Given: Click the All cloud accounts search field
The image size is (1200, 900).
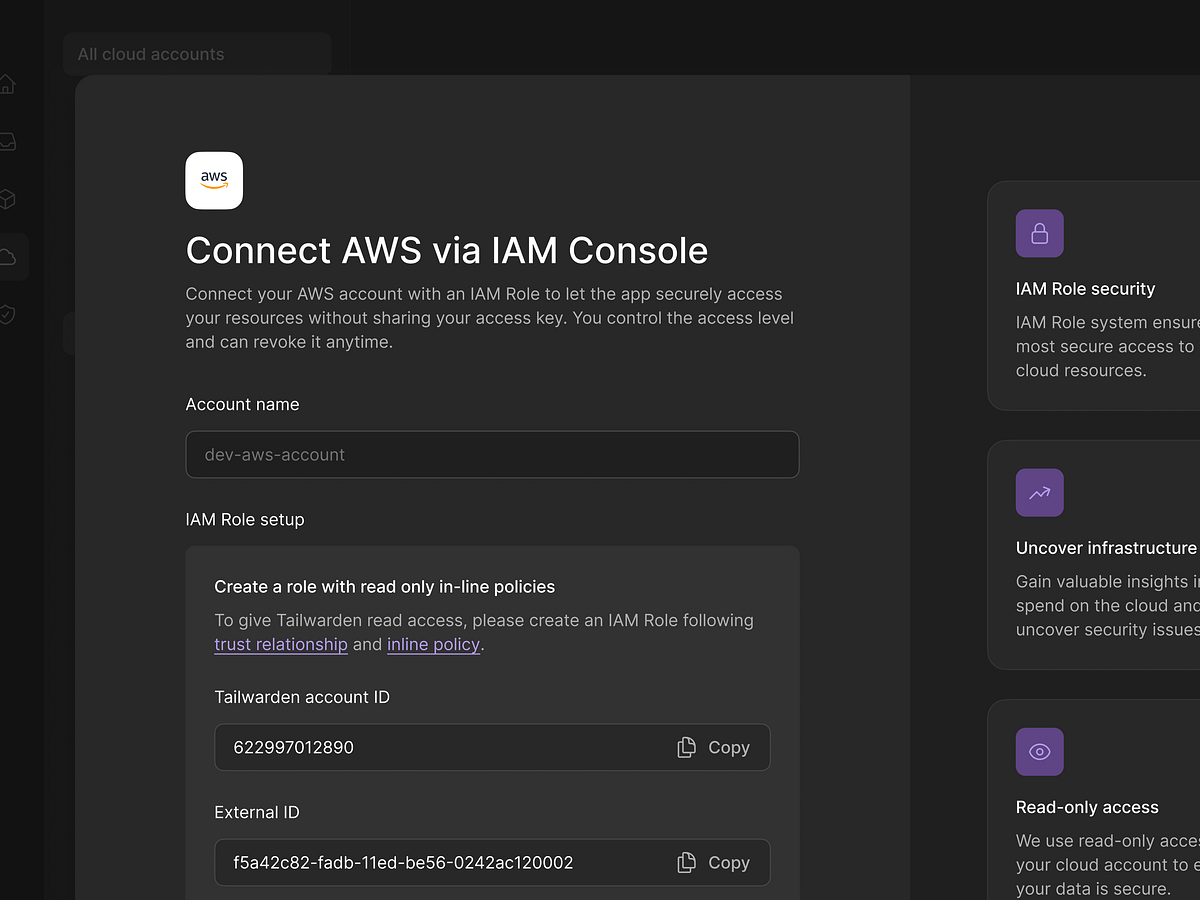Looking at the screenshot, I should (197, 54).
